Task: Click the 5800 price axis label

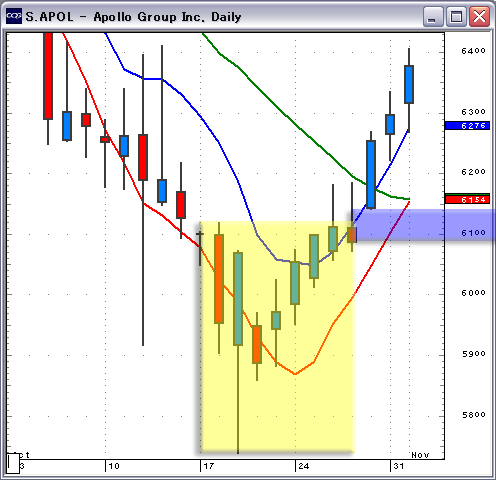Action: point(473,415)
